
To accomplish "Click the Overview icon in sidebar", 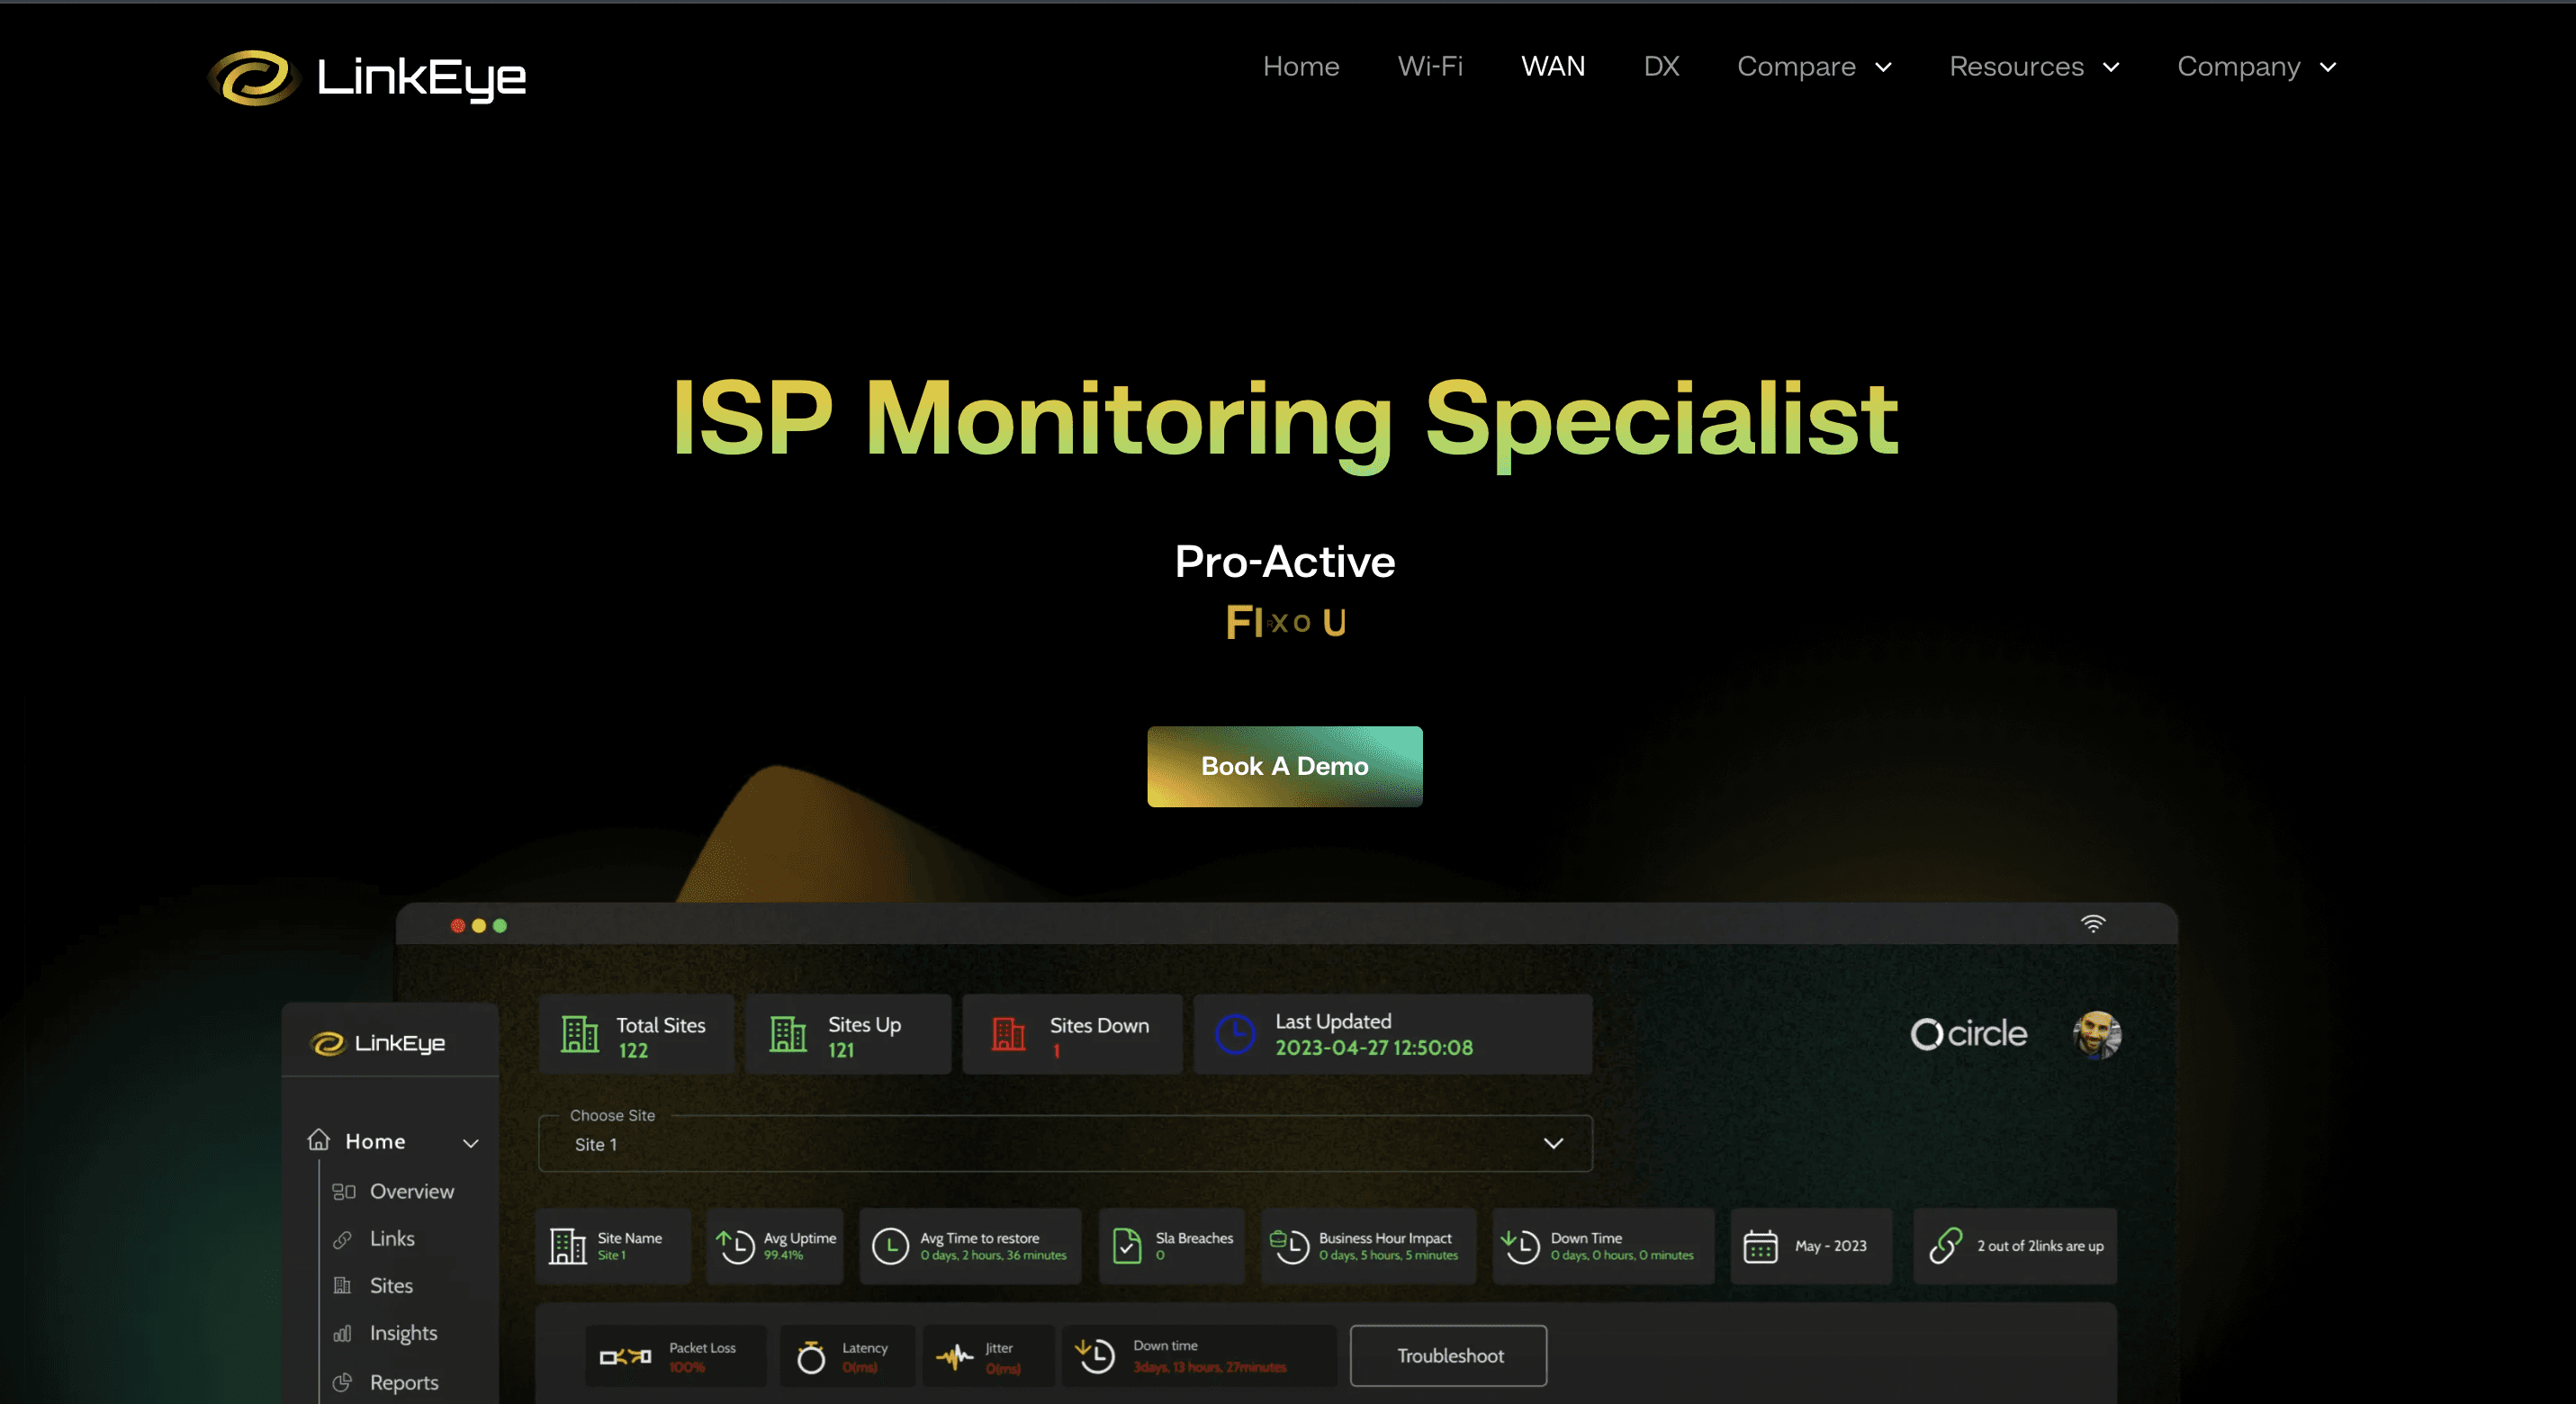I will [x=344, y=1191].
